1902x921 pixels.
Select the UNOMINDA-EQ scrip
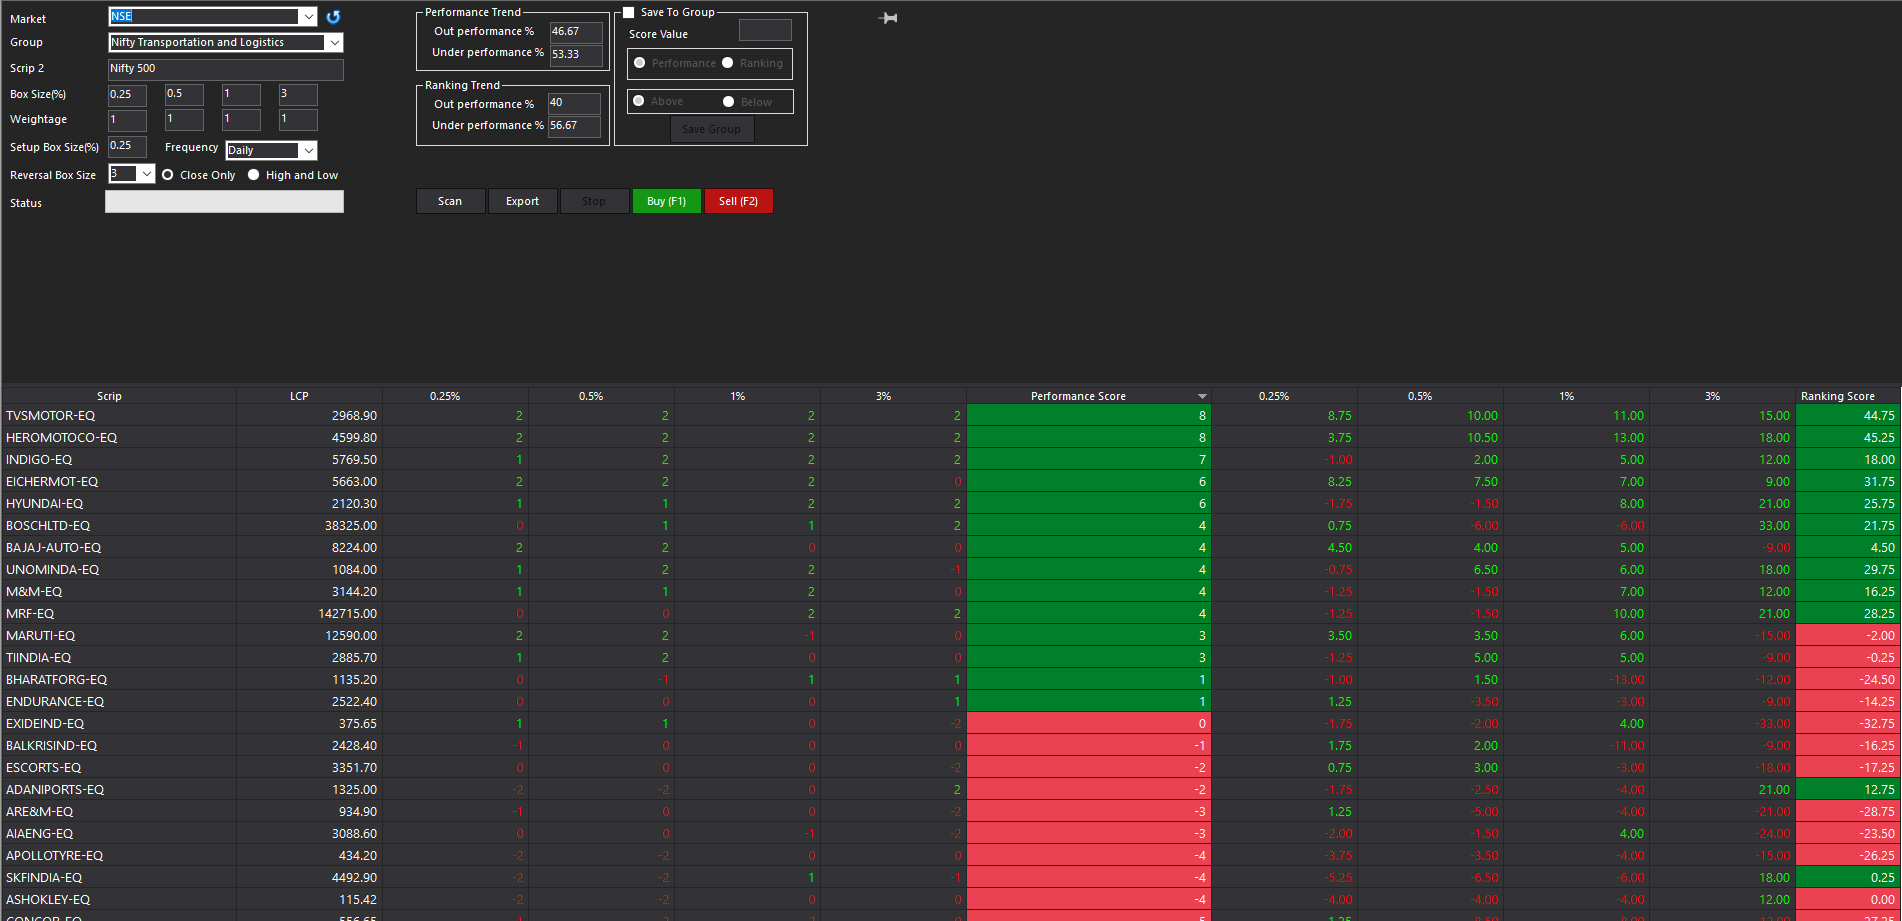point(52,570)
